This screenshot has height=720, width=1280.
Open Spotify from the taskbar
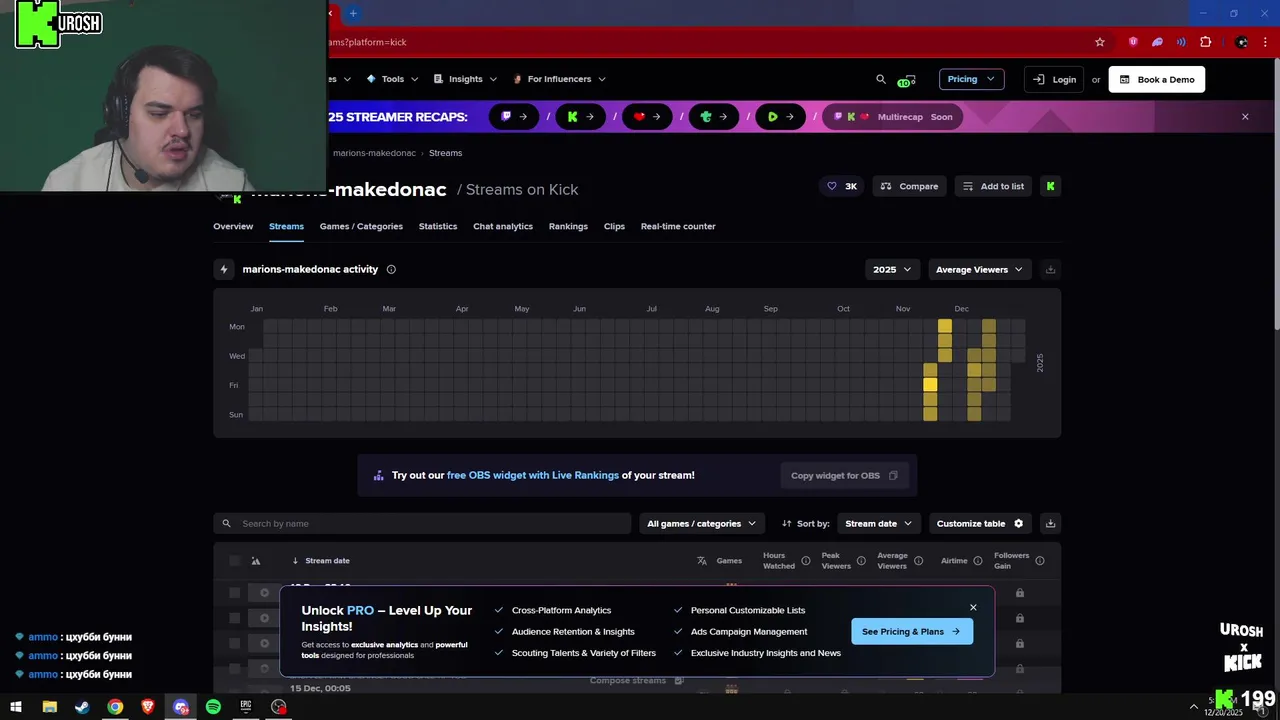click(213, 707)
